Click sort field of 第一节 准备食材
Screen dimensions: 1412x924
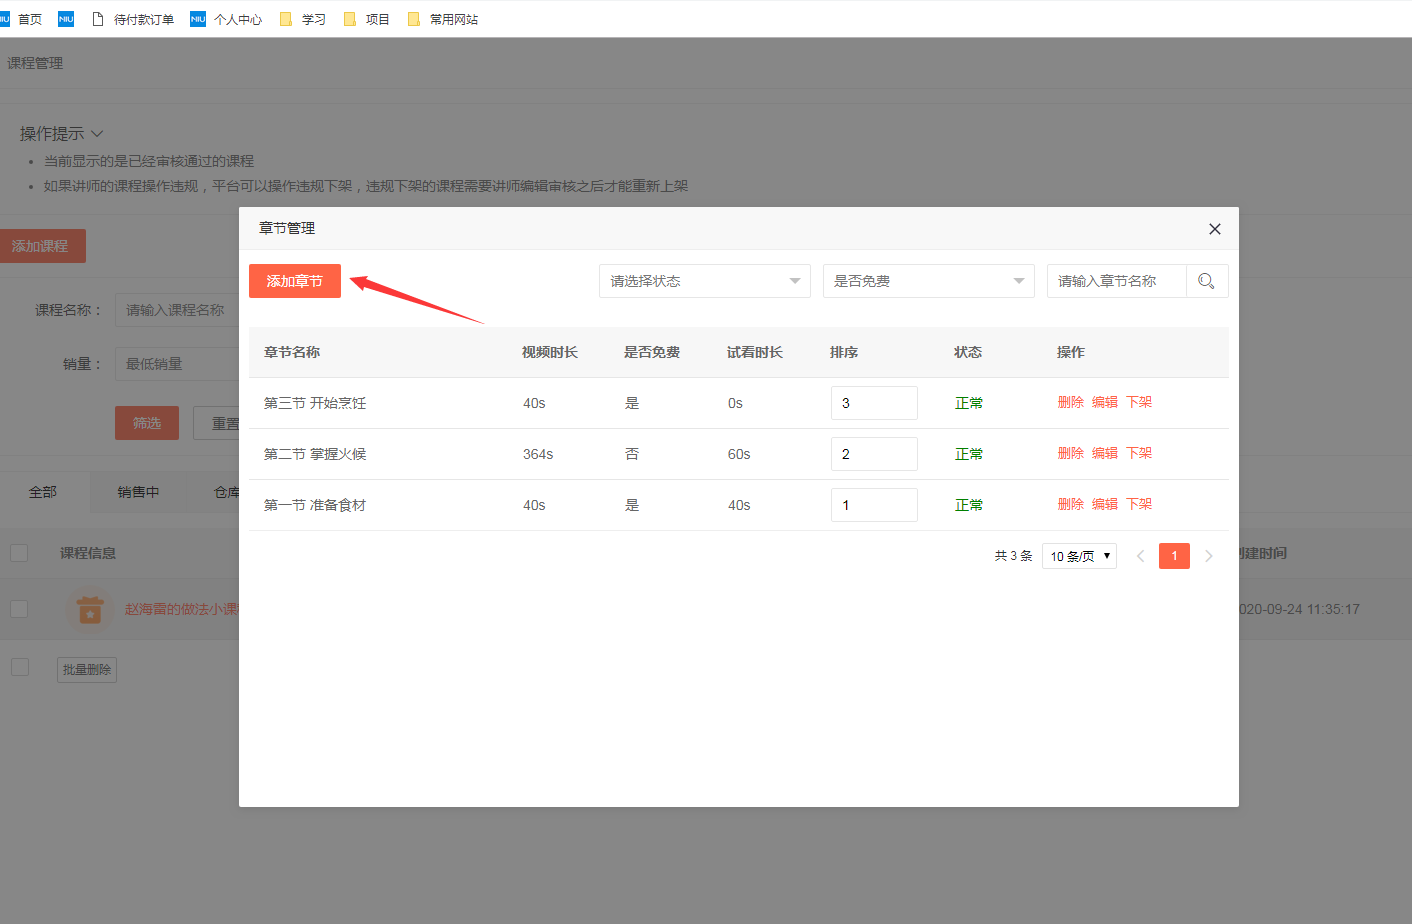tap(874, 505)
